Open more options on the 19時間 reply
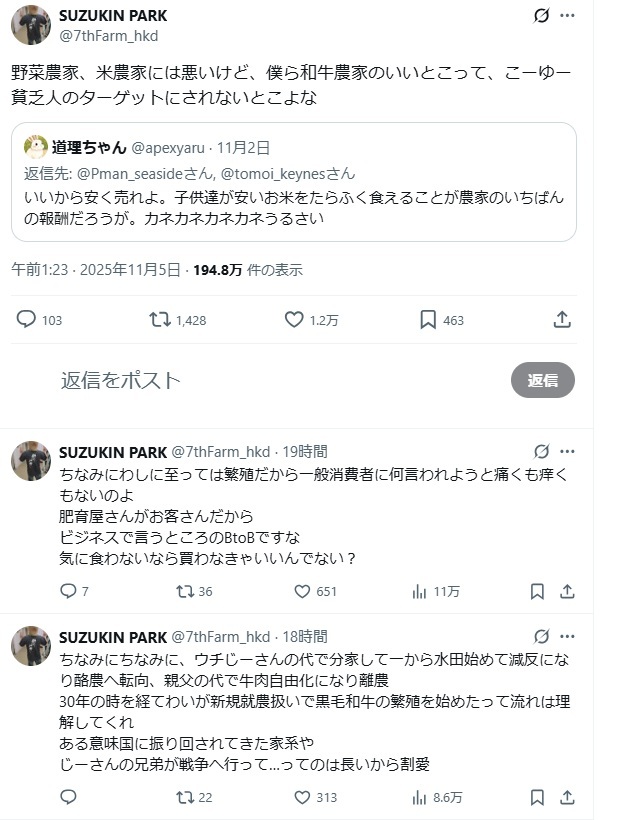 [568, 452]
